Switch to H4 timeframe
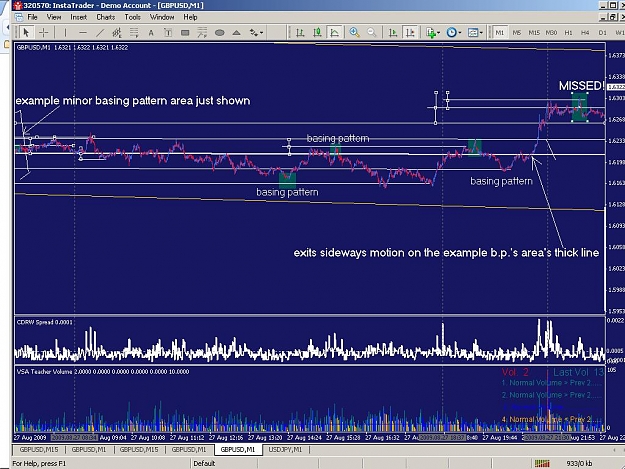The width and height of the screenshot is (625, 469). tap(585, 33)
